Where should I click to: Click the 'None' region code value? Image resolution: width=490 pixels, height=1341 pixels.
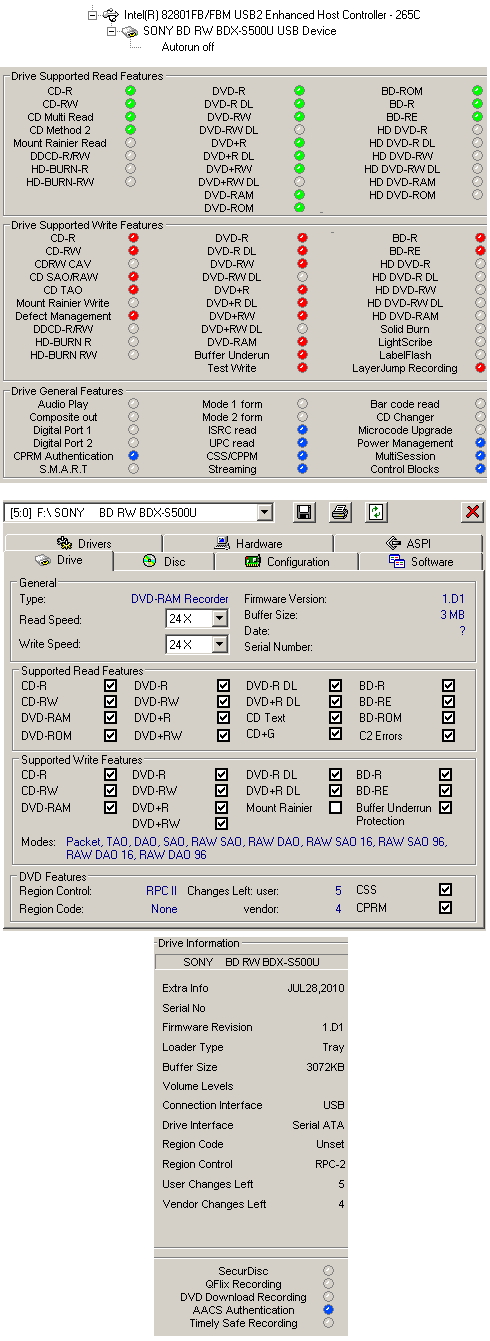tap(165, 909)
